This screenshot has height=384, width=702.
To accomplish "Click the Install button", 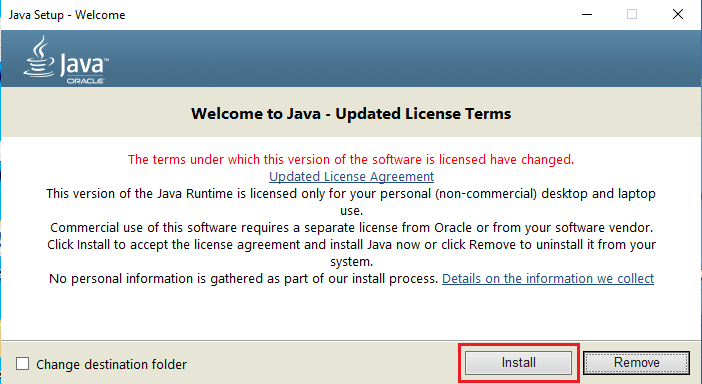I will pos(518,362).
